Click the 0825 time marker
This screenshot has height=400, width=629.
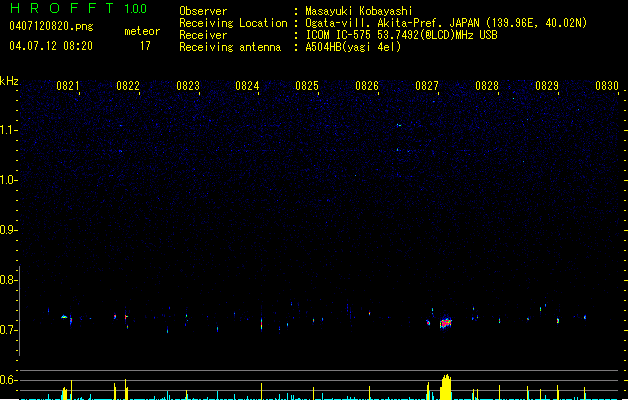point(307,86)
